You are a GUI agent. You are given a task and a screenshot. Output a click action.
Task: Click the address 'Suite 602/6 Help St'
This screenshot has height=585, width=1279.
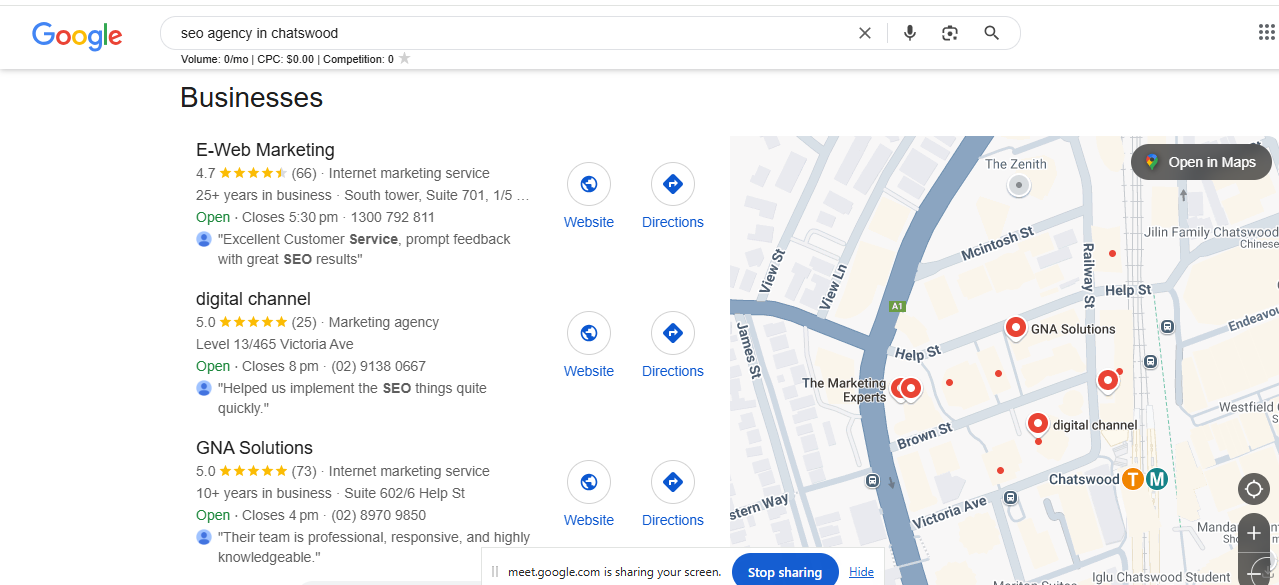pos(405,493)
